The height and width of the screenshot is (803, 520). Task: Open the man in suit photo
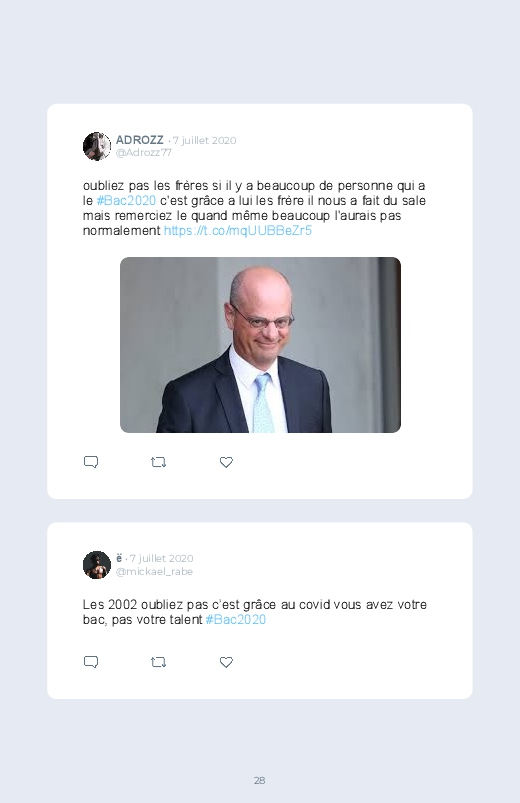(260, 345)
